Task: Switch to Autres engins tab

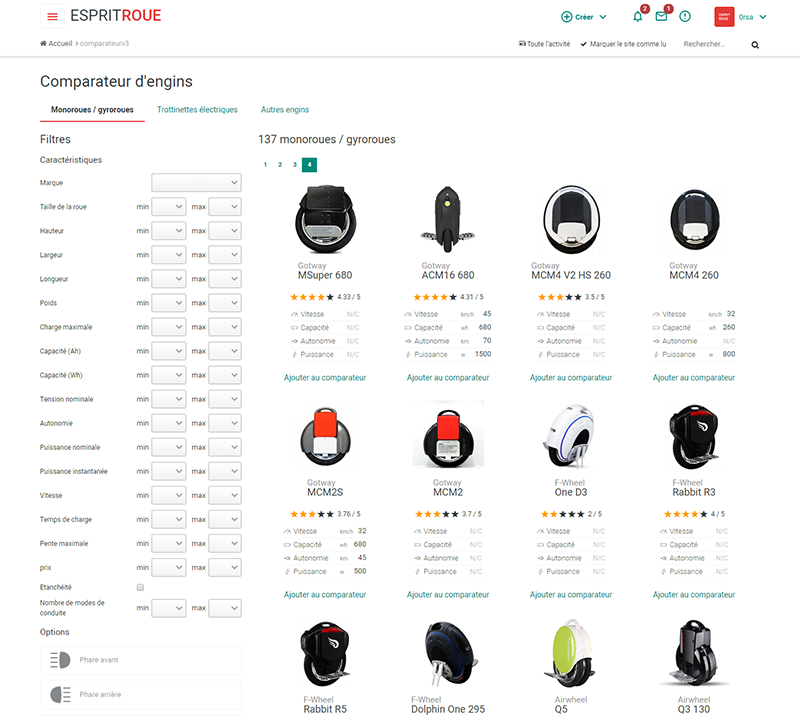Action: click(285, 110)
